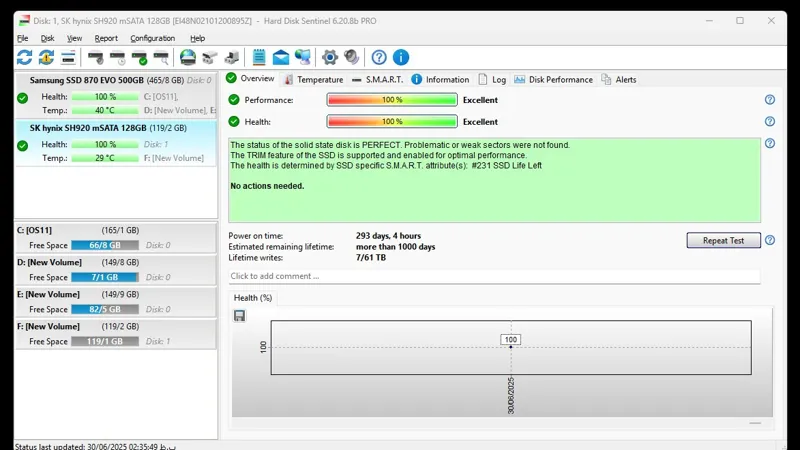This screenshot has height=450, width=800.
Task: Click the help icon beside the Health rating
Action: (770, 122)
